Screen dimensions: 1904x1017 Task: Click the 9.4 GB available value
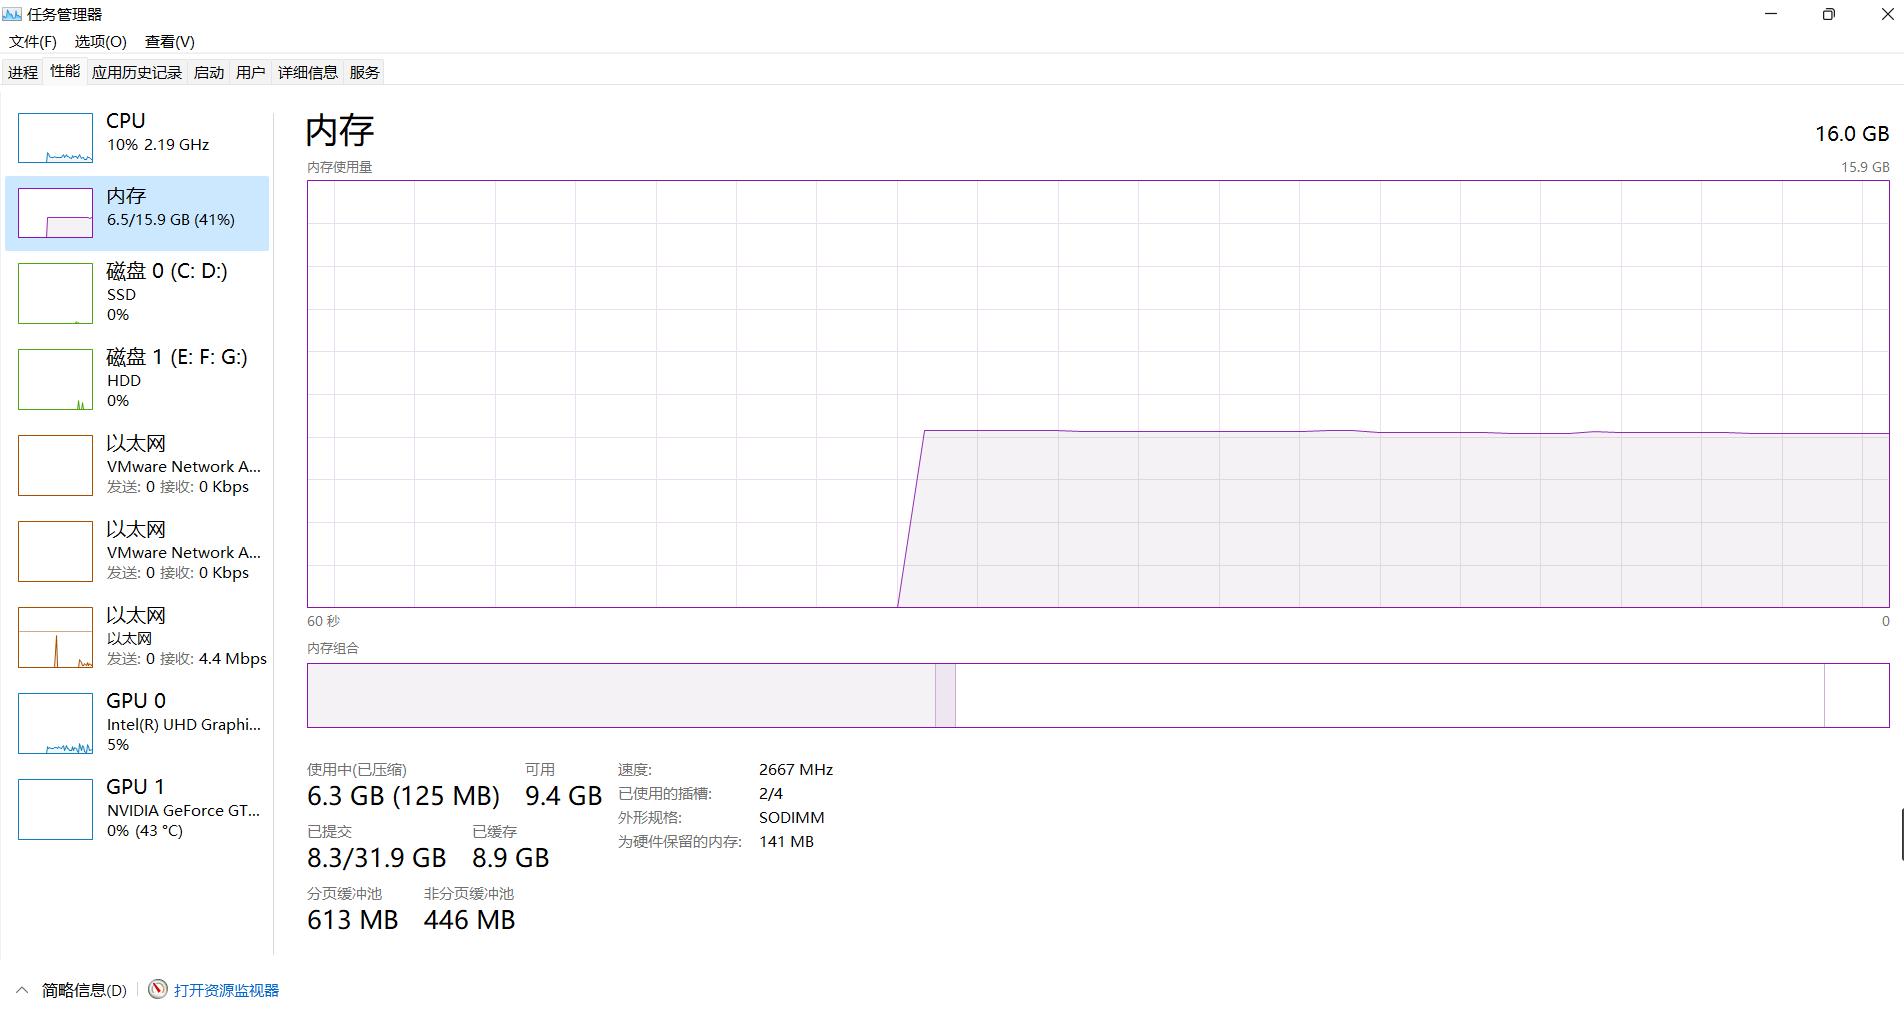click(x=564, y=796)
